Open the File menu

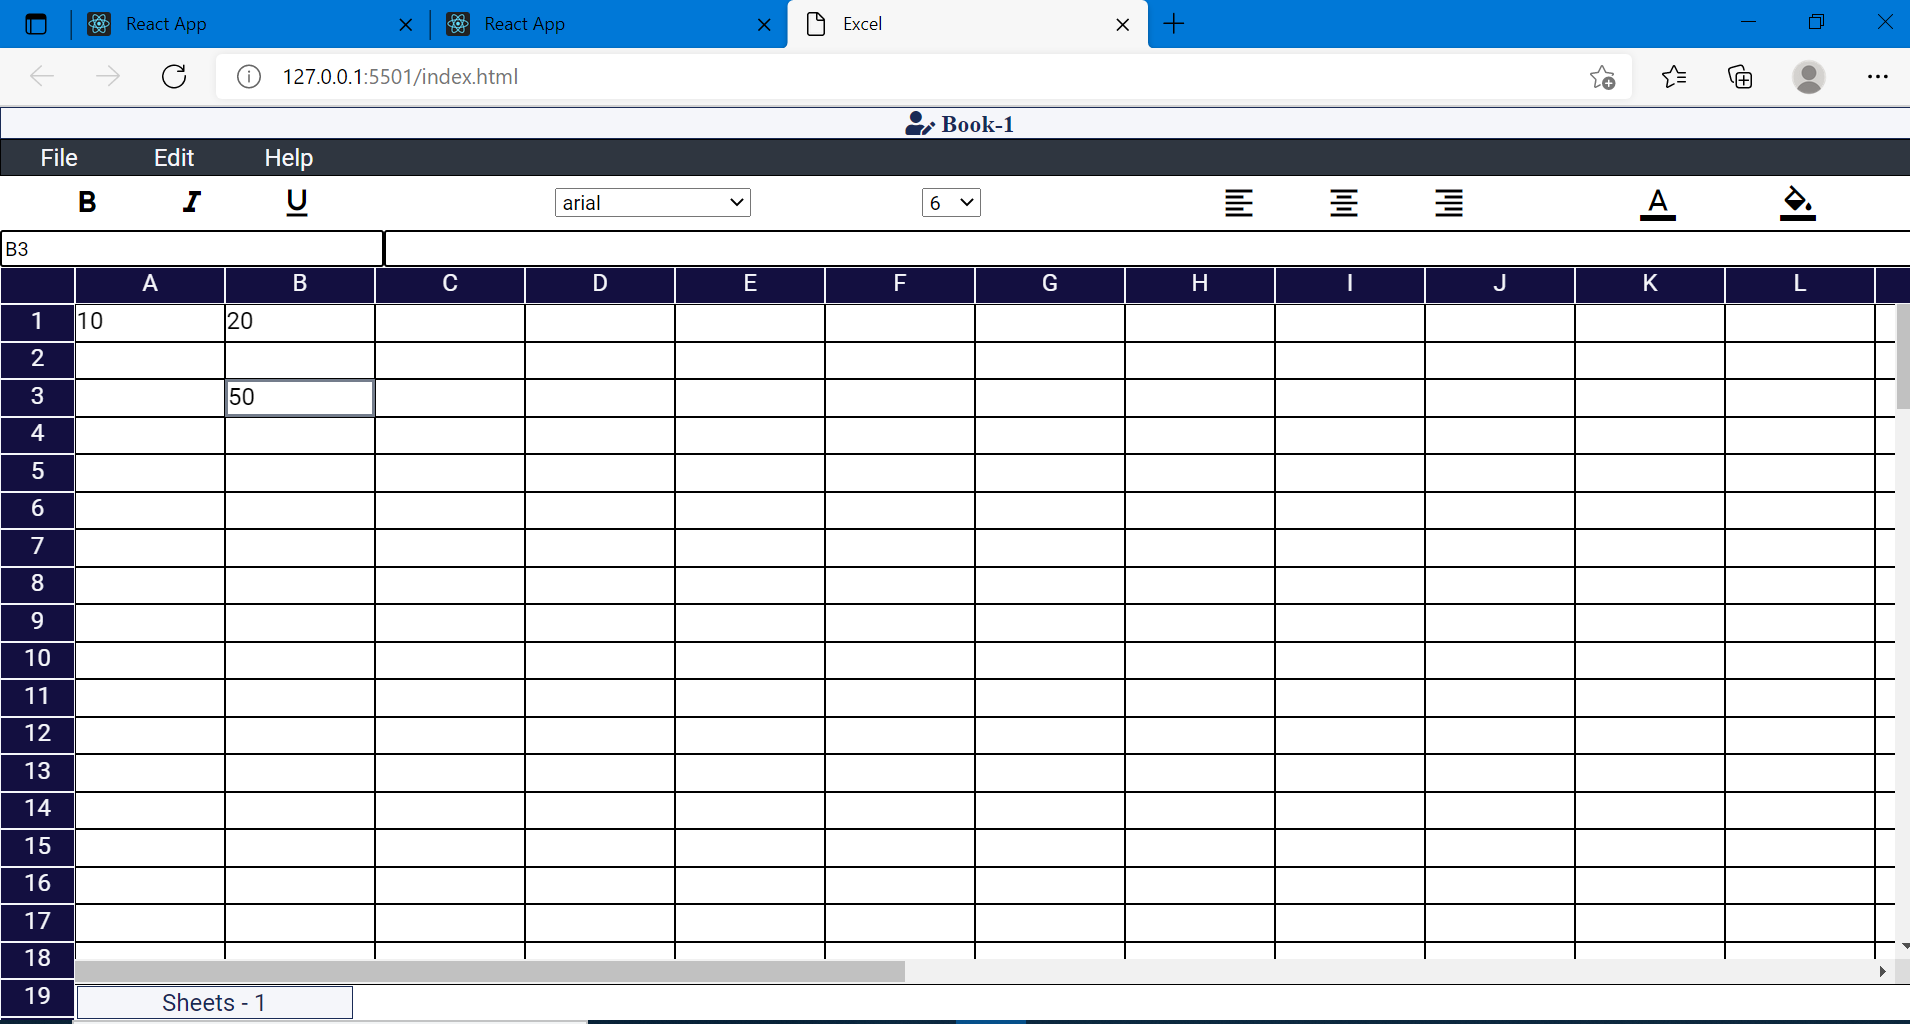click(x=58, y=157)
